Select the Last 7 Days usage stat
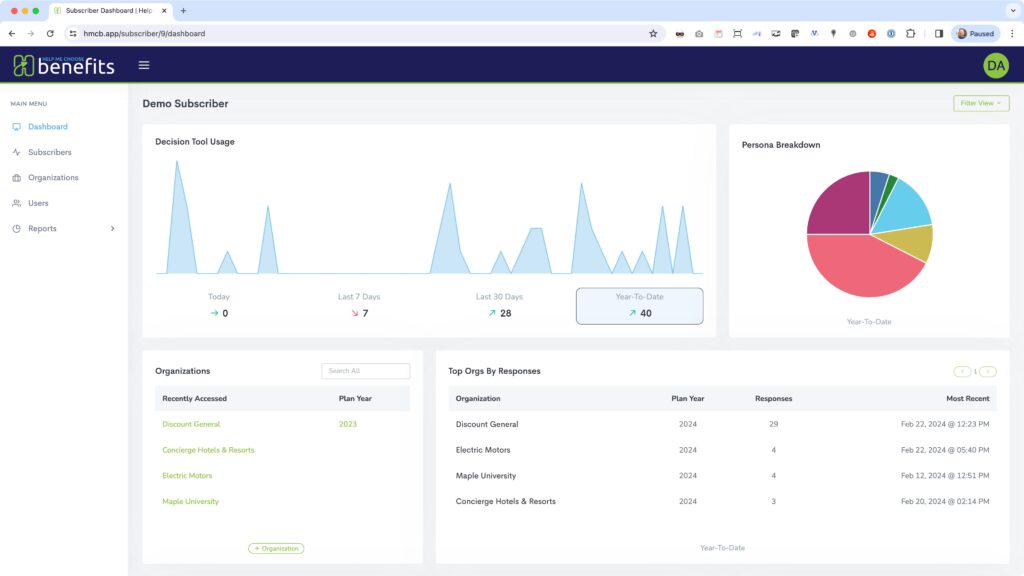Viewport: 1024px width, 576px height. click(x=359, y=306)
